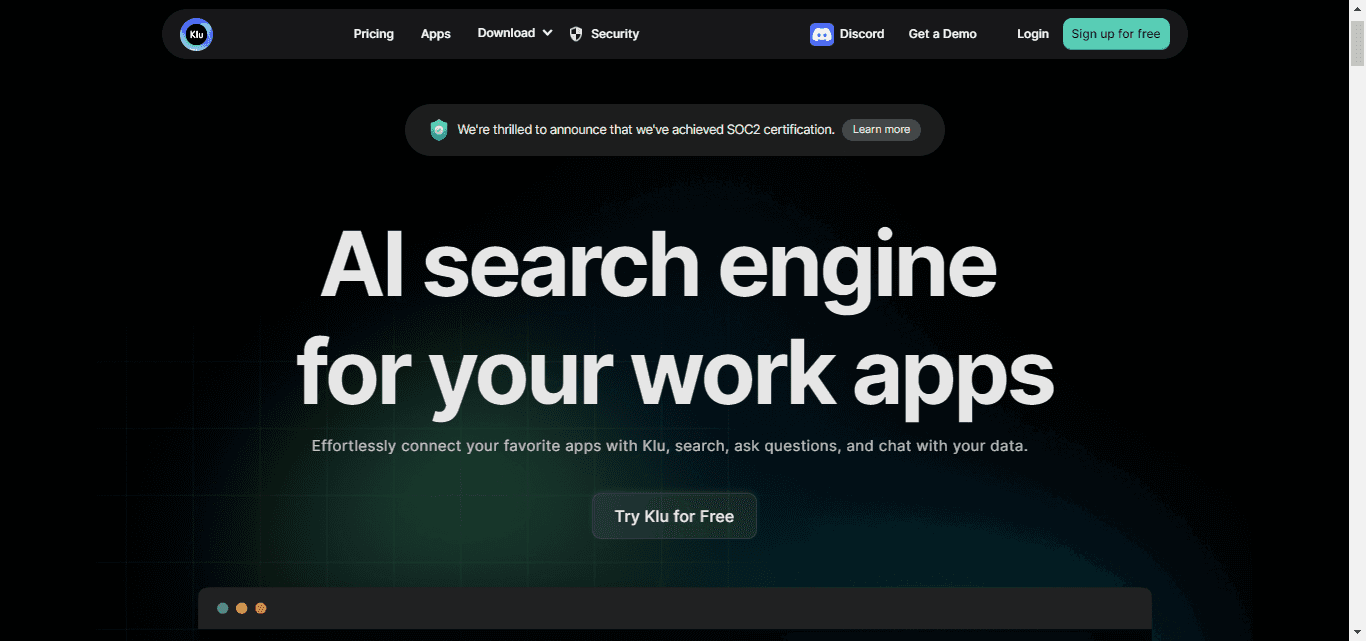Click the orange middle dot in preview window

(x=241, y=608)
